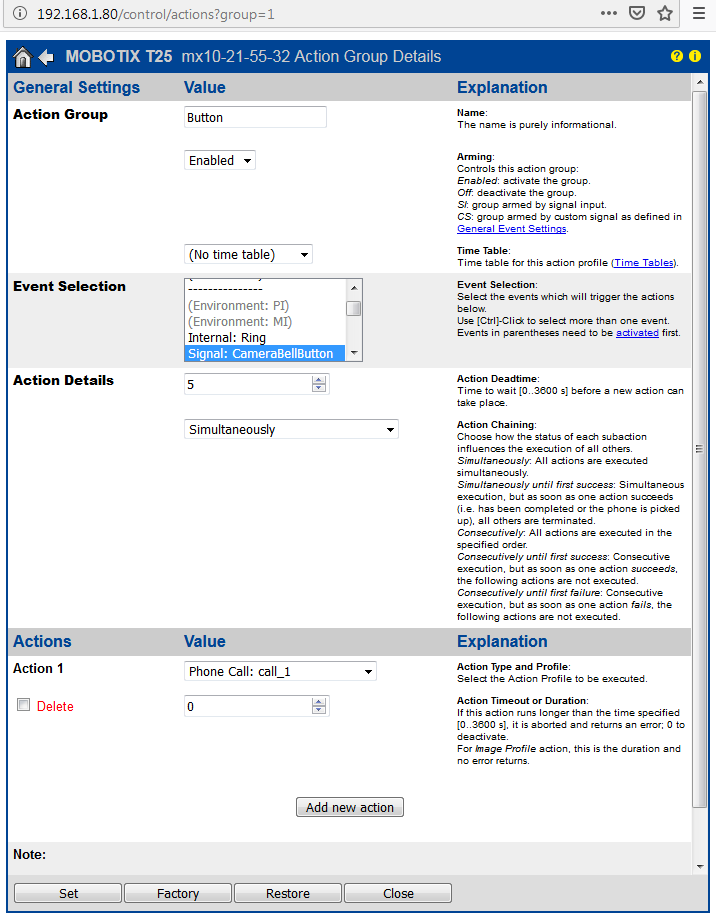Click the Add new action button
Viewport: 716px width, 919px height.
(x=350, y=807)
